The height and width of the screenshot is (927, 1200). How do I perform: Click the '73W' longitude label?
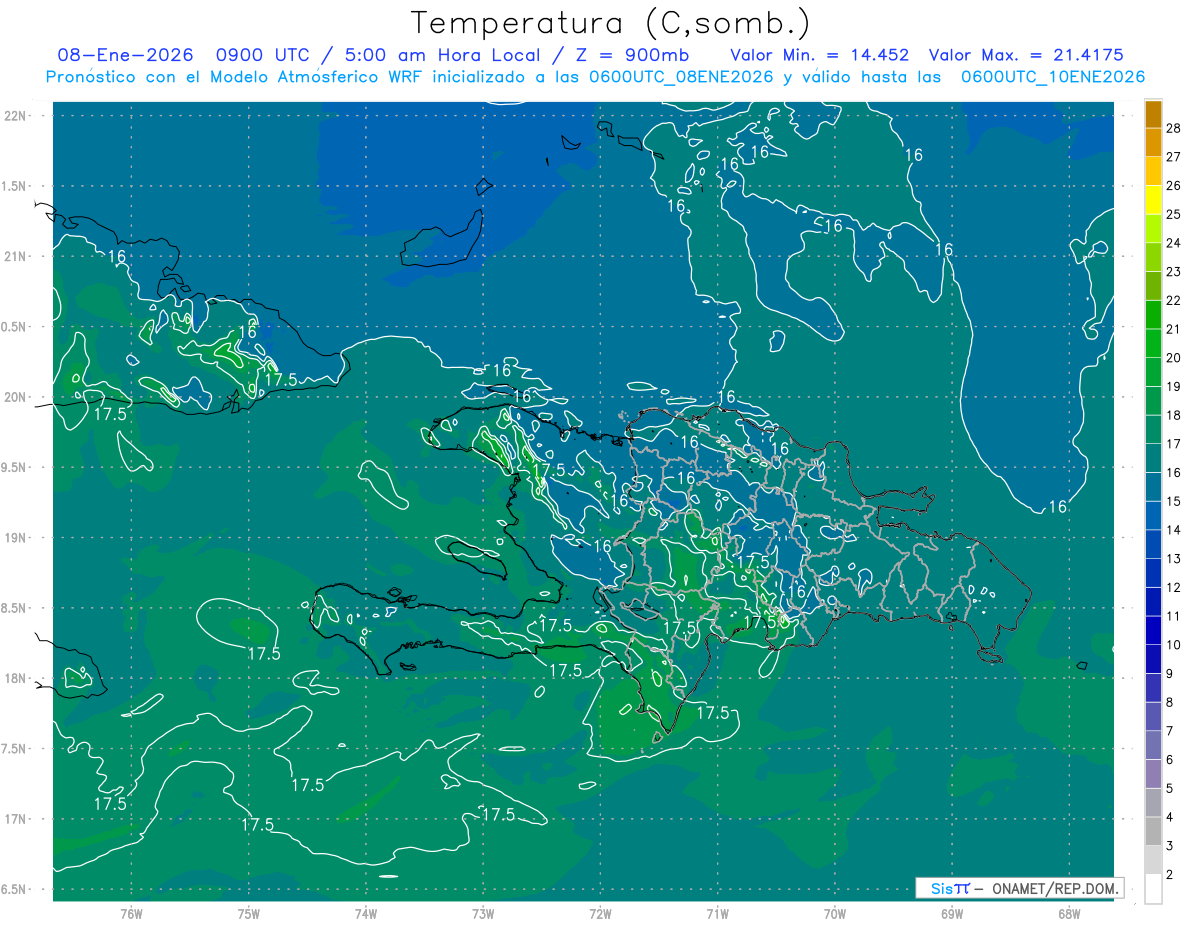click(483, 914)
